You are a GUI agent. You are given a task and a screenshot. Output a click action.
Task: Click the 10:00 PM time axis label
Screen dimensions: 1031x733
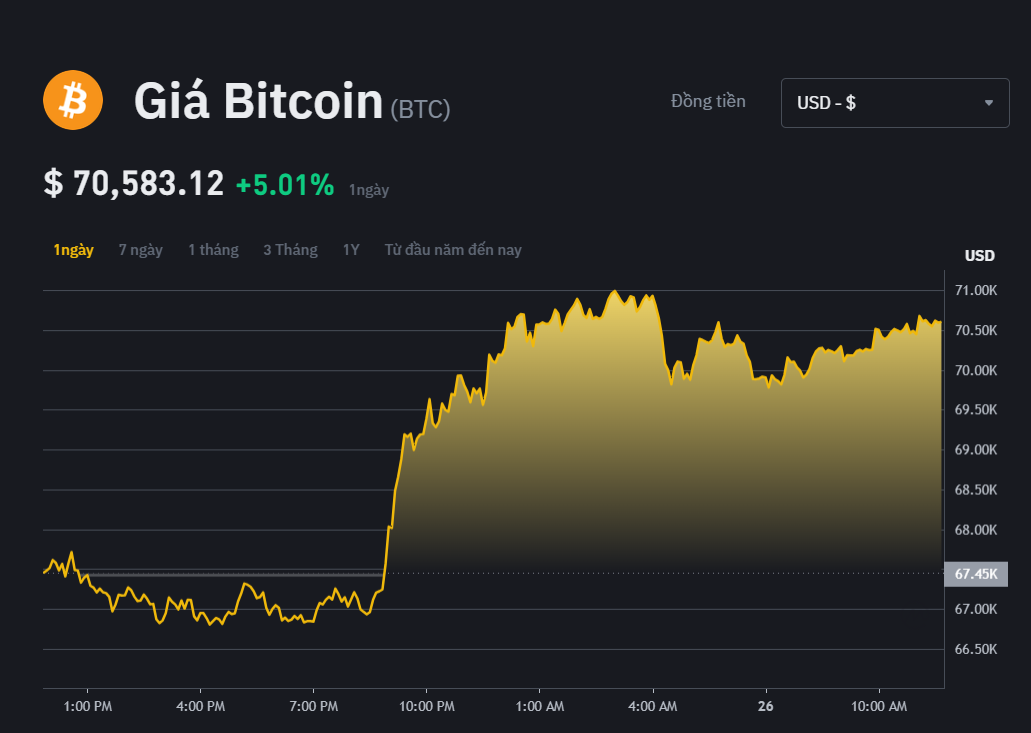pos(426,705)
